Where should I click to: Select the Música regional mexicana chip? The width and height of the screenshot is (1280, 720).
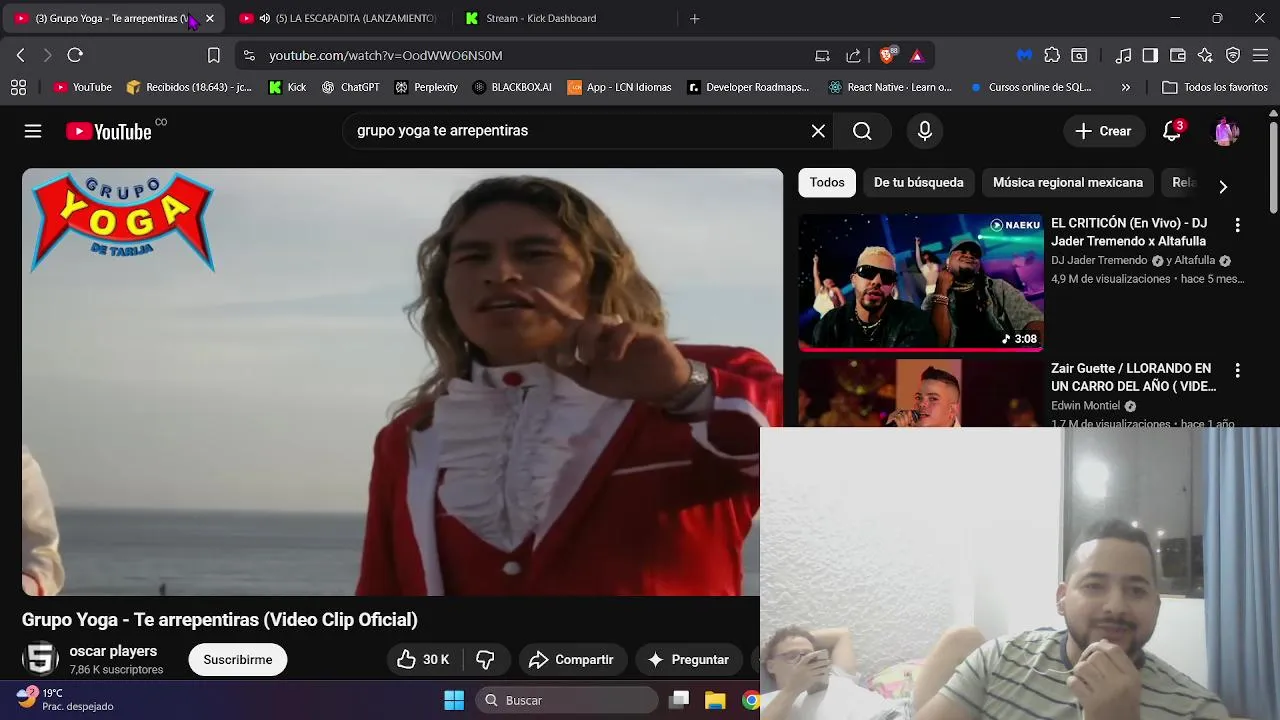coord(1067,182)
